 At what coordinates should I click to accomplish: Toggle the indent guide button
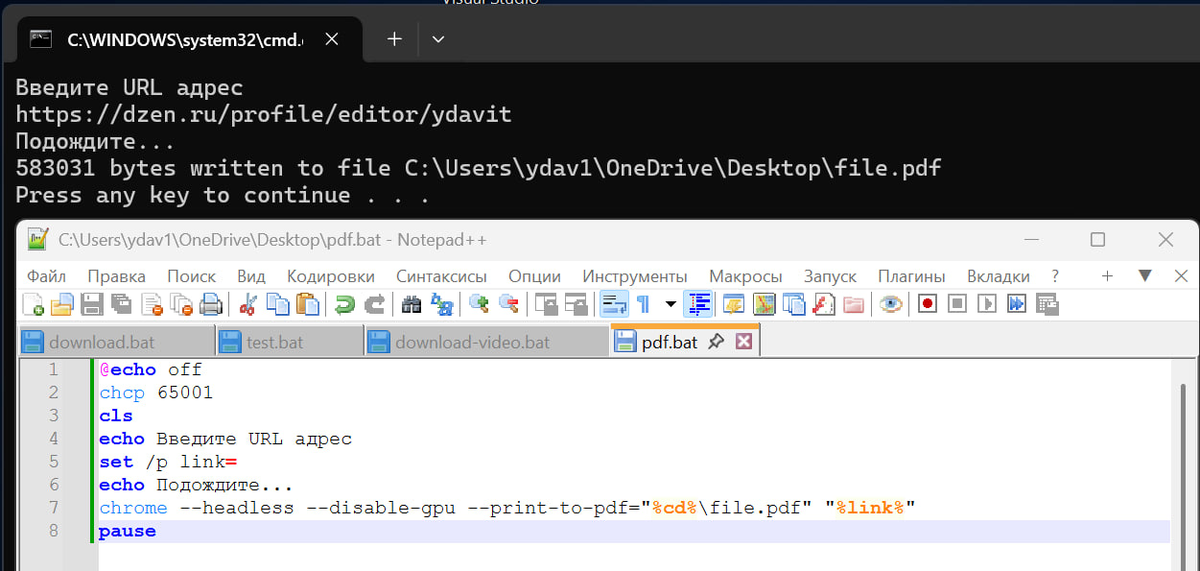point(699,303)
